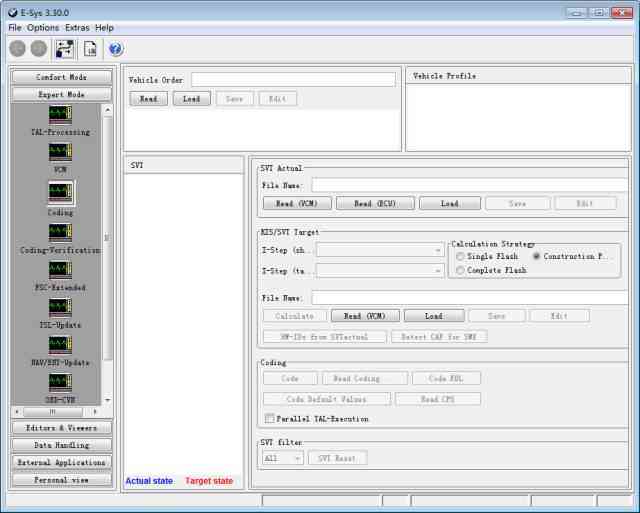This screenshot has height=513, width=640.
Task: Select the Coding module icon
Action: pos(60,193)
